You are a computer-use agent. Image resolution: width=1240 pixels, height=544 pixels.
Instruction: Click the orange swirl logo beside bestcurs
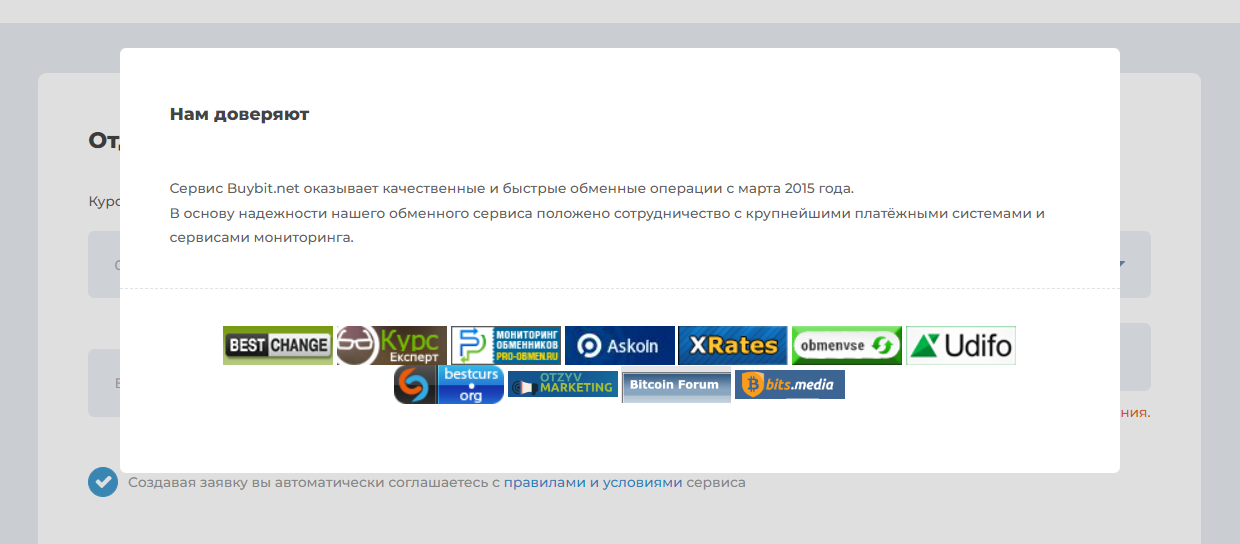pyautogui.click(x=415, y=384)
